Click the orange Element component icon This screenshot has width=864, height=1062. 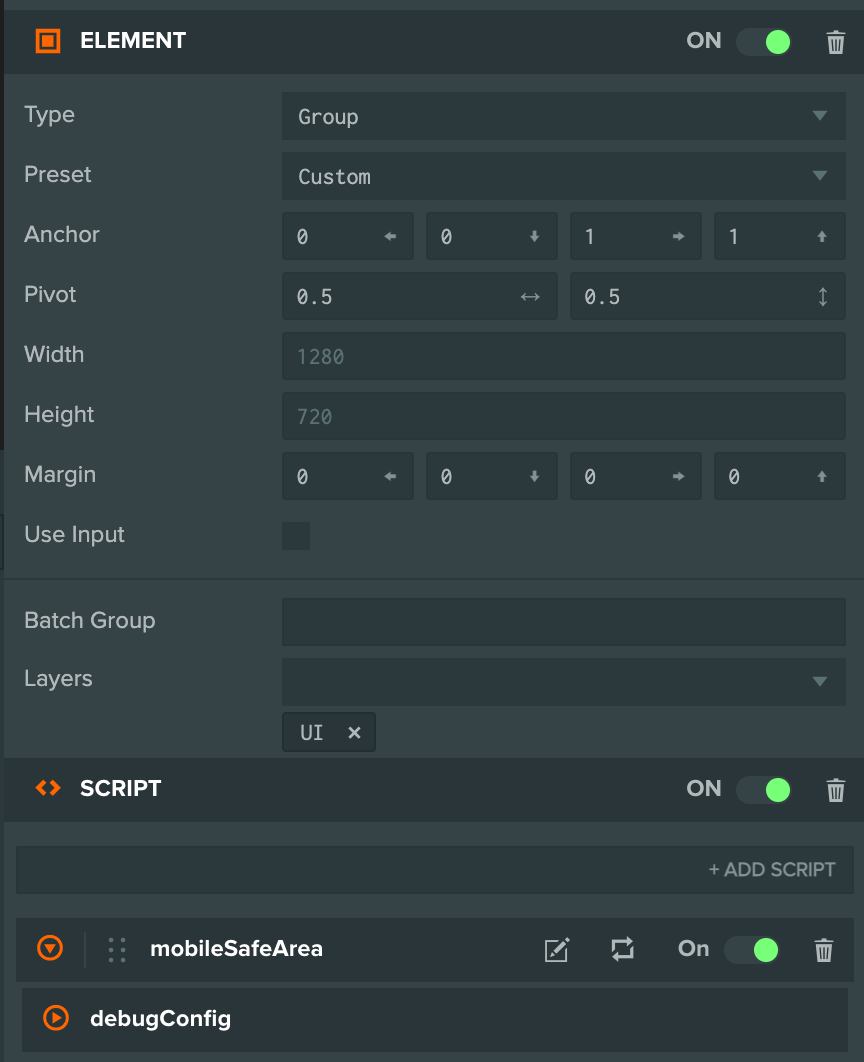click(48, 41)
